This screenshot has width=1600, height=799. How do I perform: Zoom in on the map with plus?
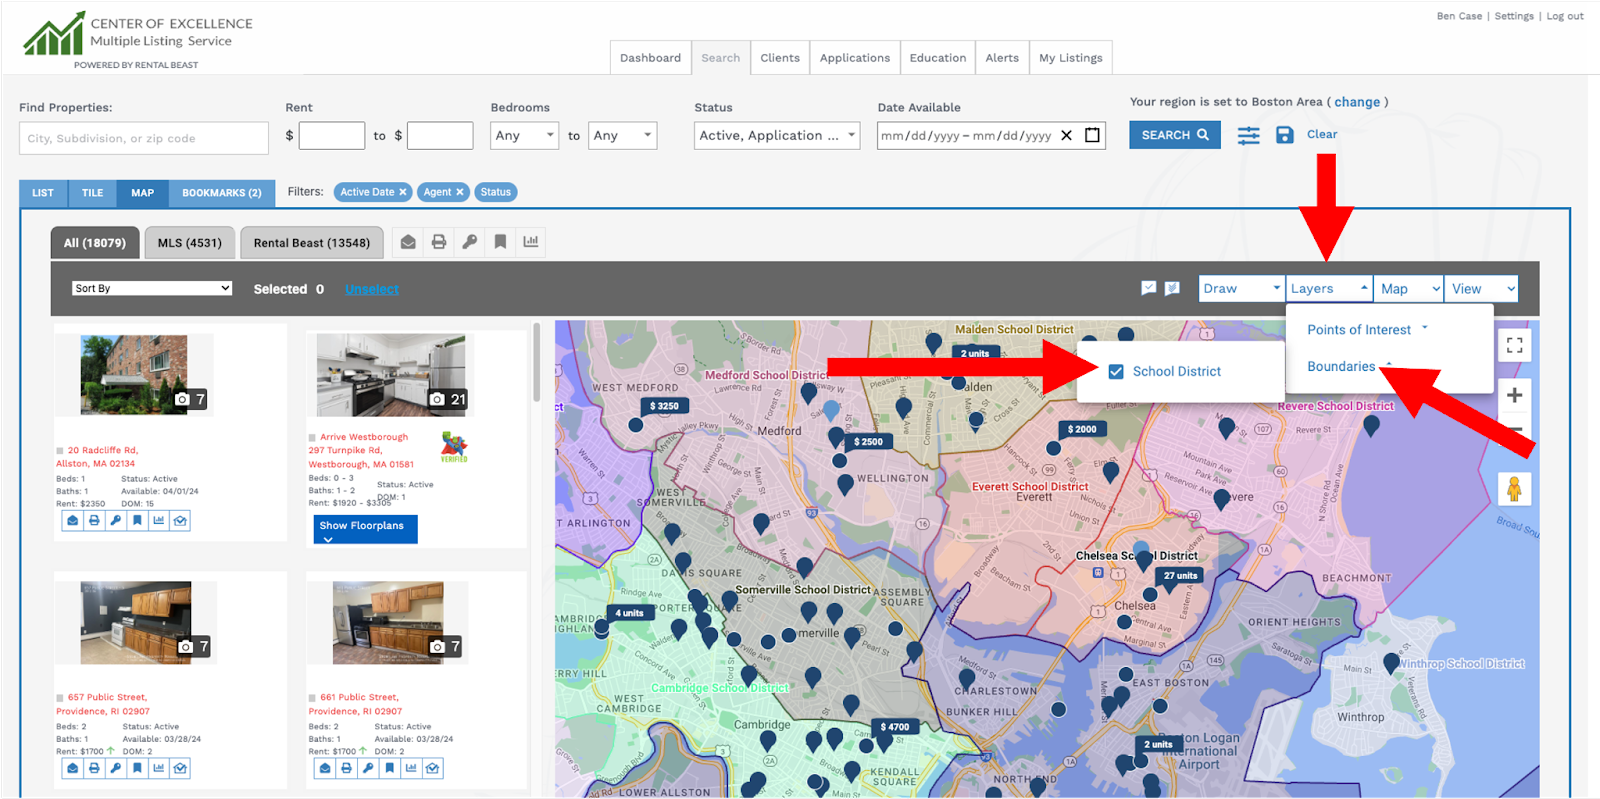click(x=1515, y=395)
